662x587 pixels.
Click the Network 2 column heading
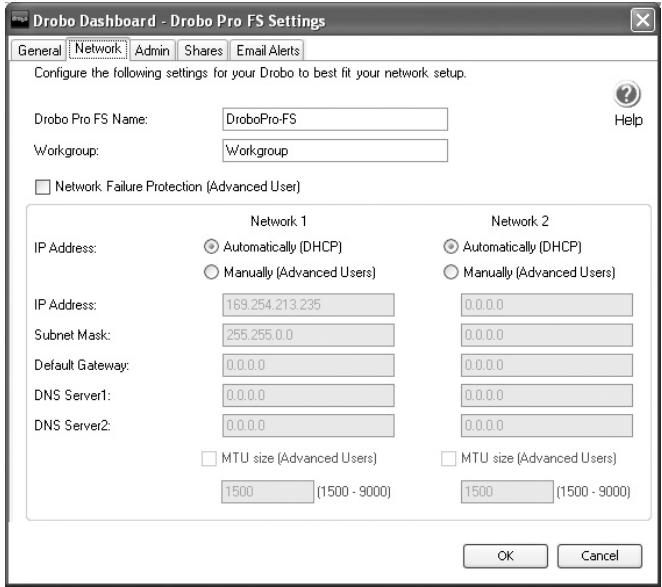point(520,221)
